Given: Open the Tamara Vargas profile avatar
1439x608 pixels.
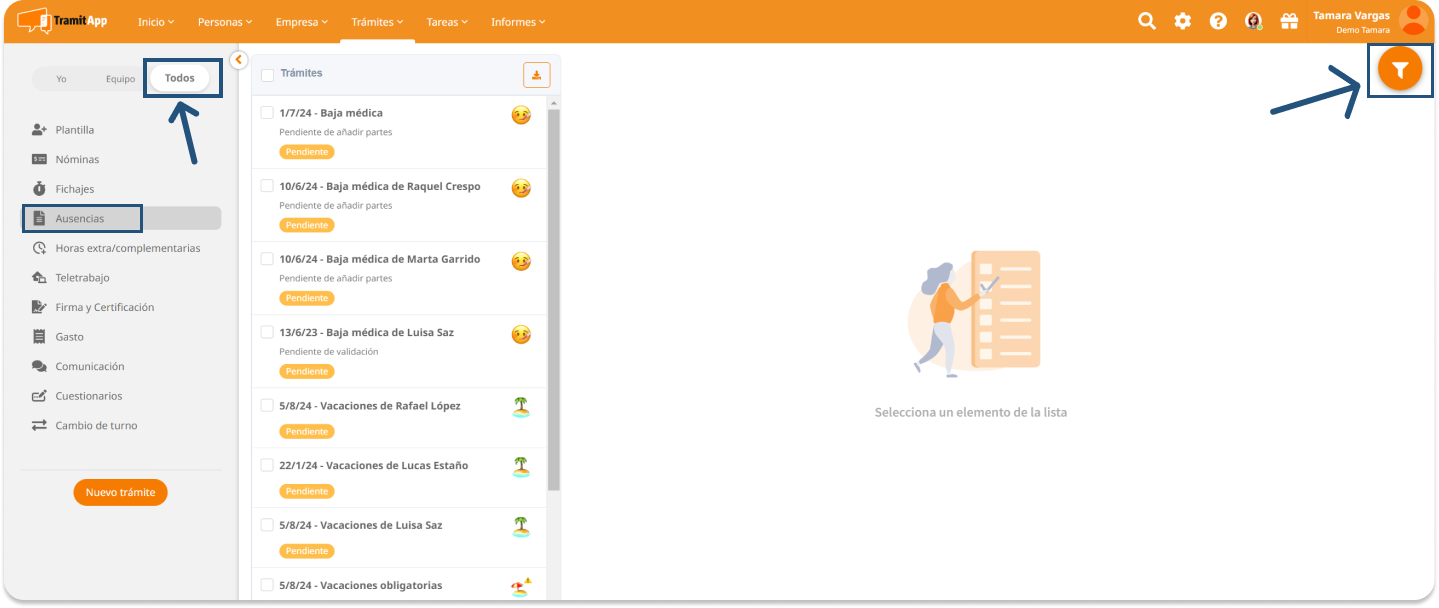Looking at the screenshot, I should 1413,20.
